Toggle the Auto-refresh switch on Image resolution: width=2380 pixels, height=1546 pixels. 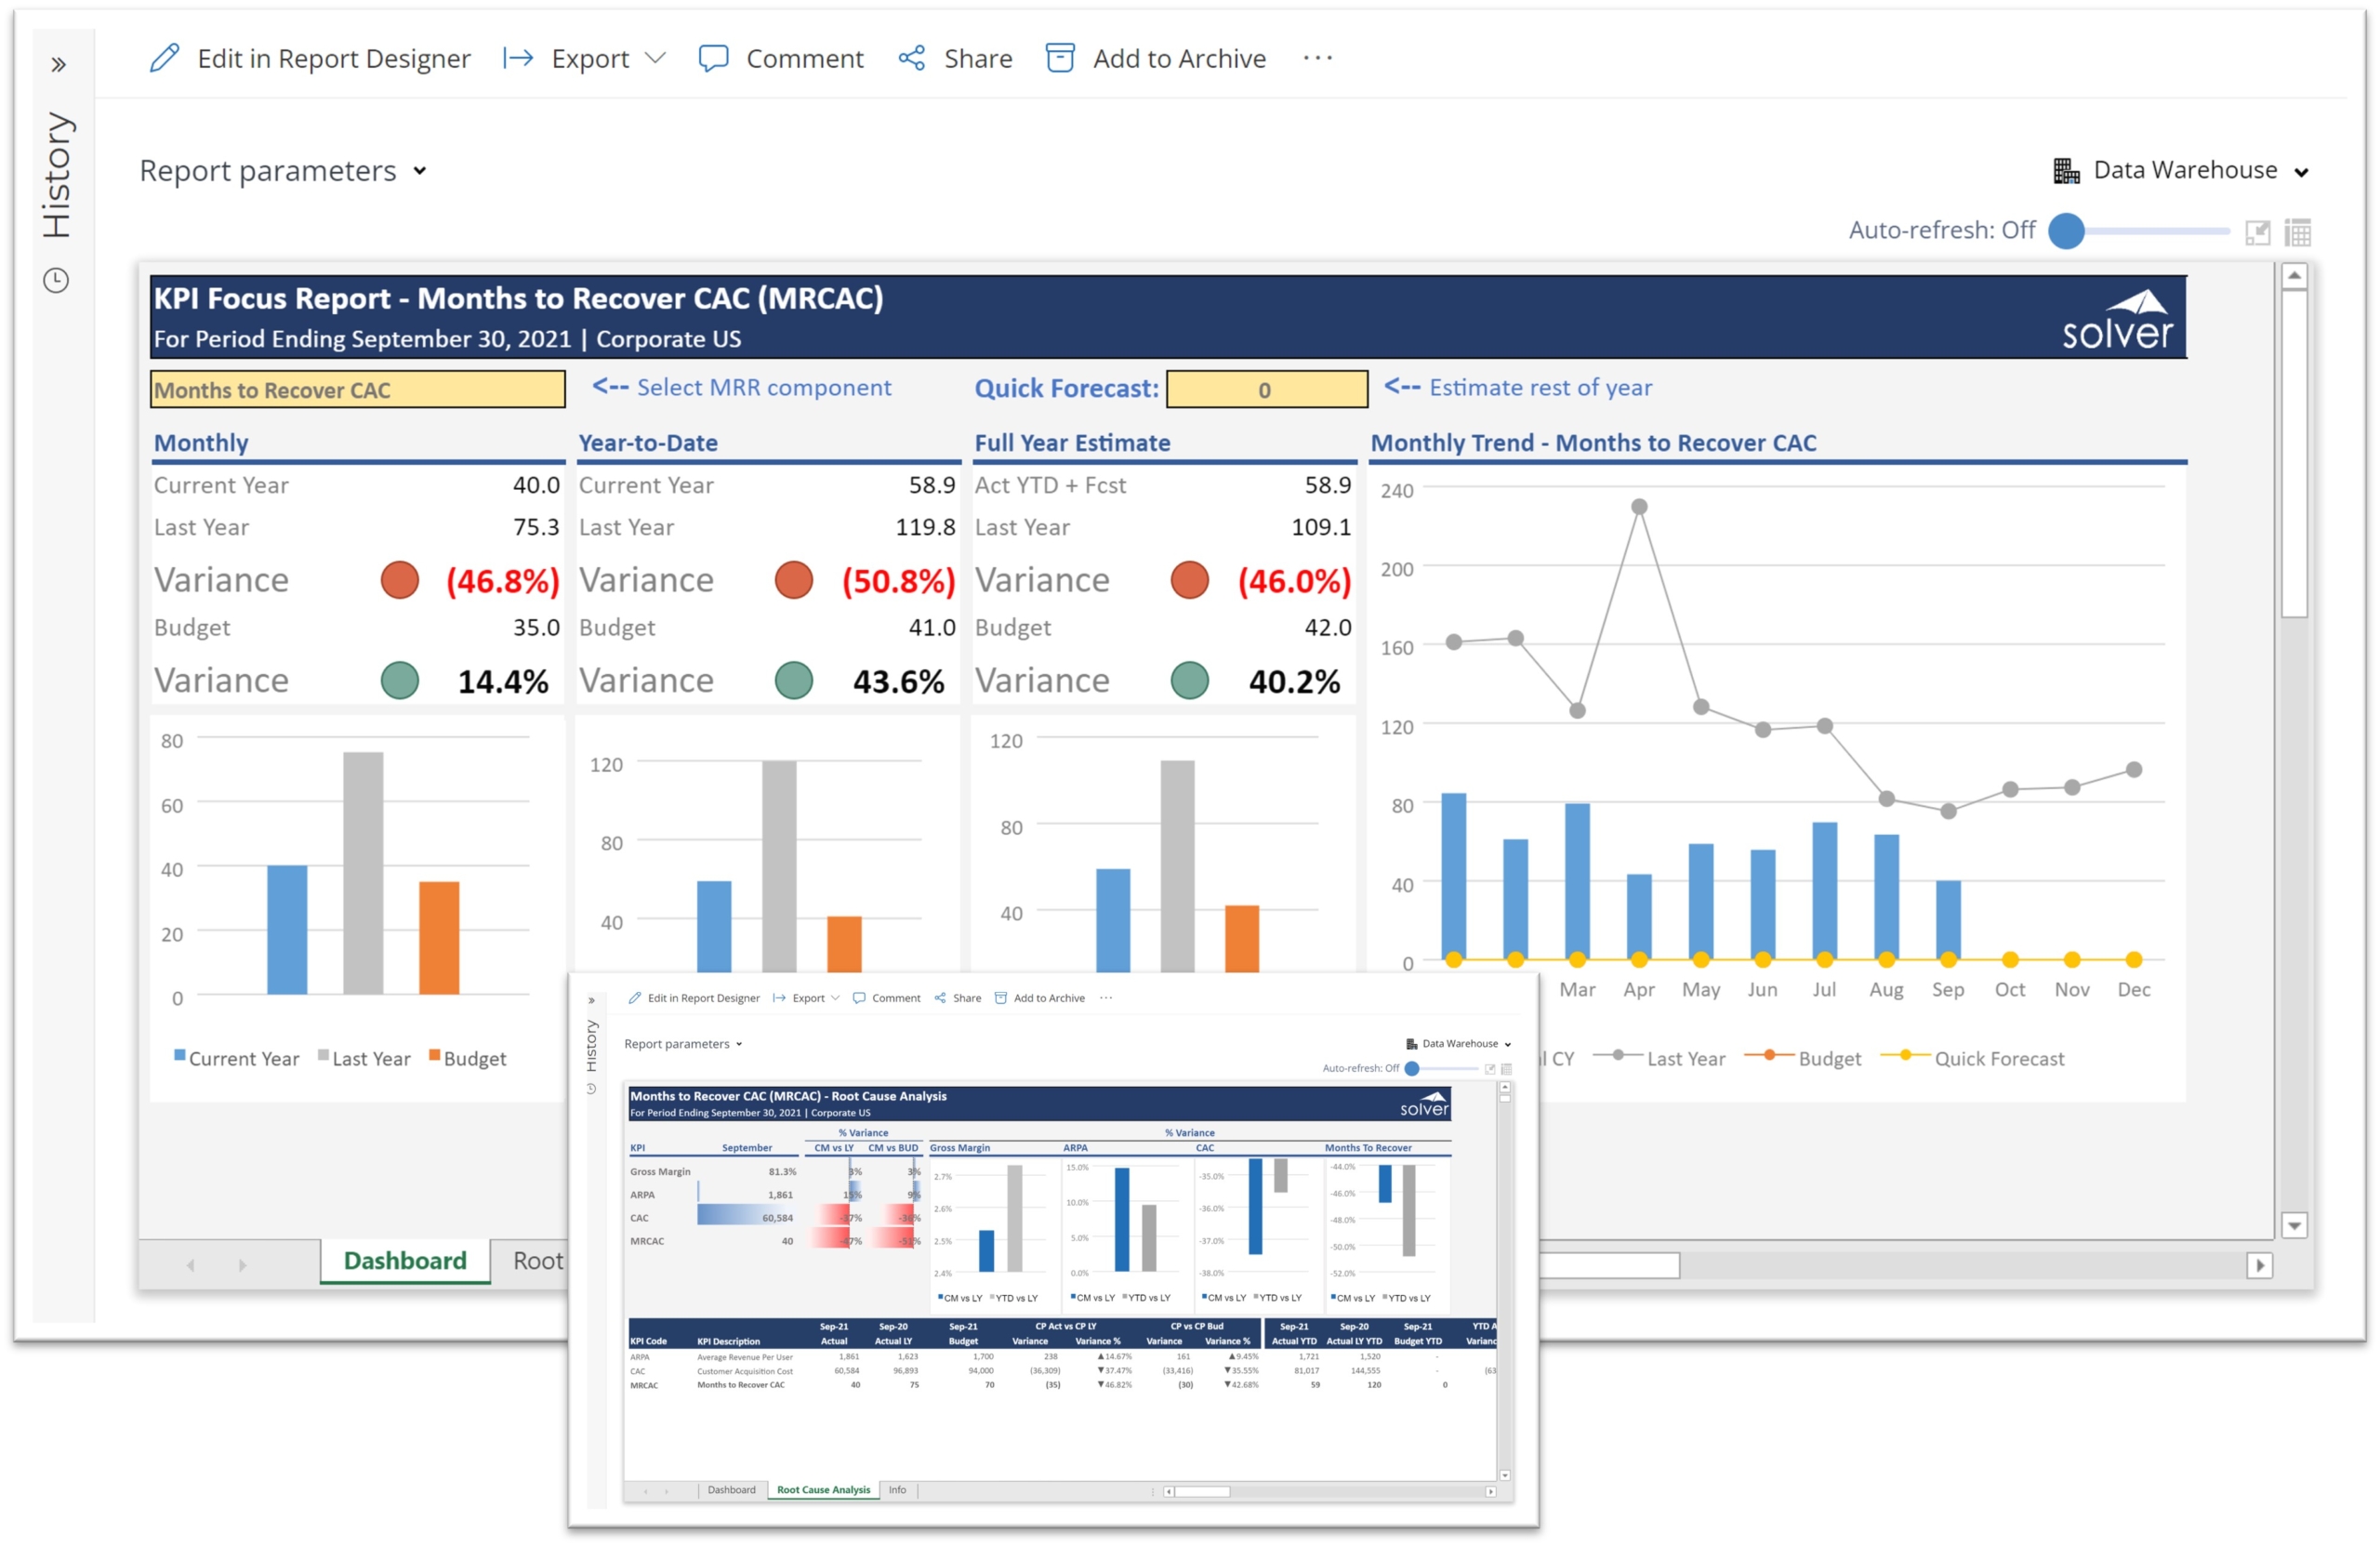2067,231
